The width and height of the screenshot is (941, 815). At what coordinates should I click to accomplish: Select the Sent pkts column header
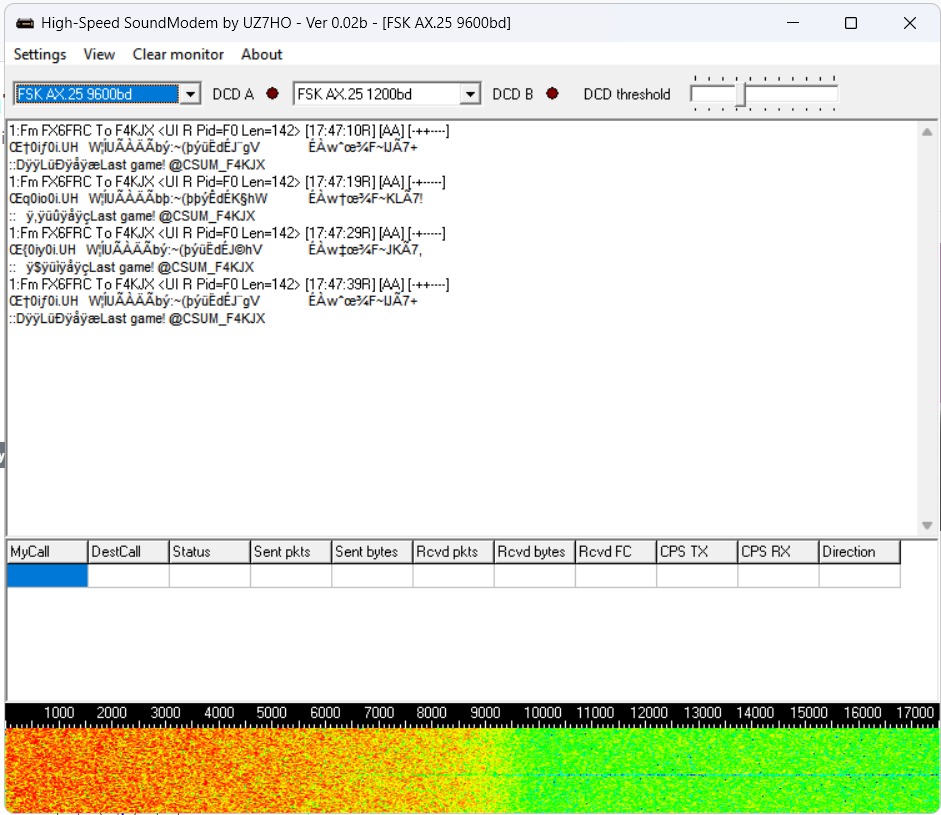(x=290, y=552)
